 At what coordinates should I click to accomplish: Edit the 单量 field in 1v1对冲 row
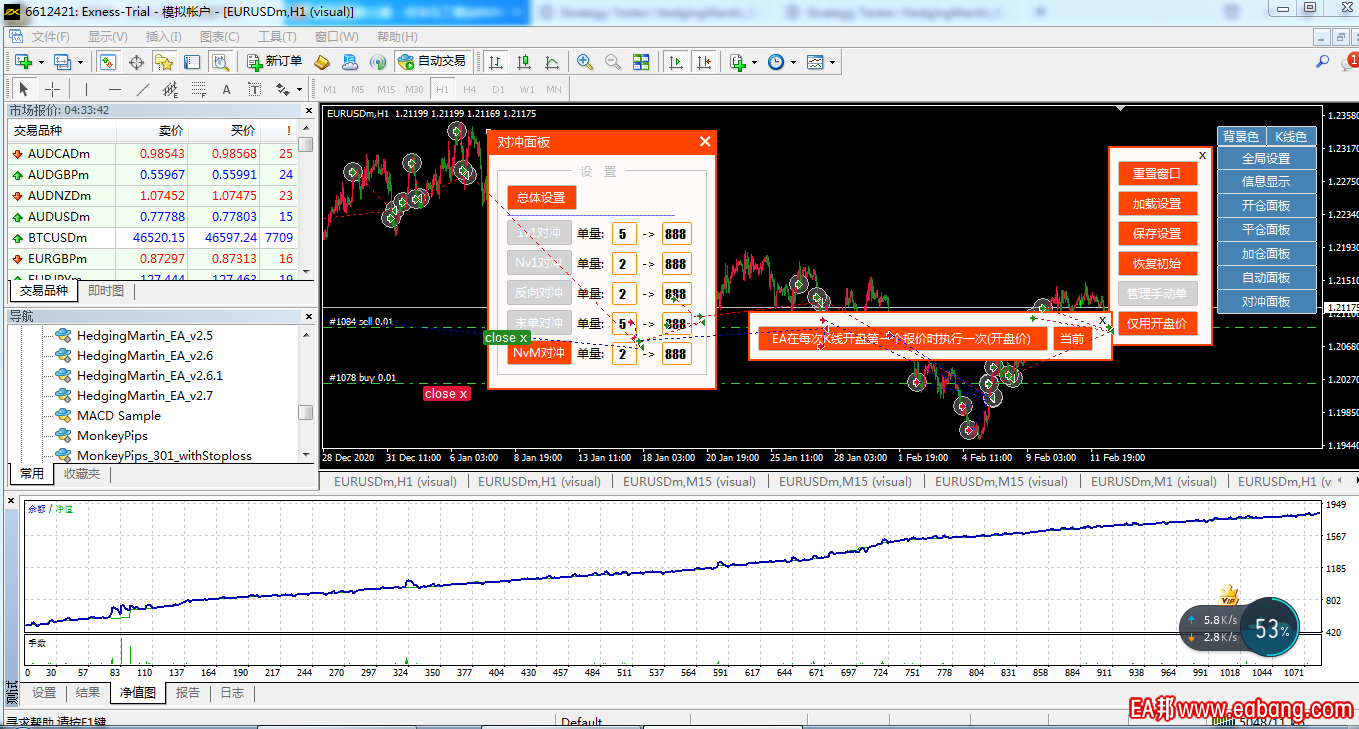click(624, 234)
